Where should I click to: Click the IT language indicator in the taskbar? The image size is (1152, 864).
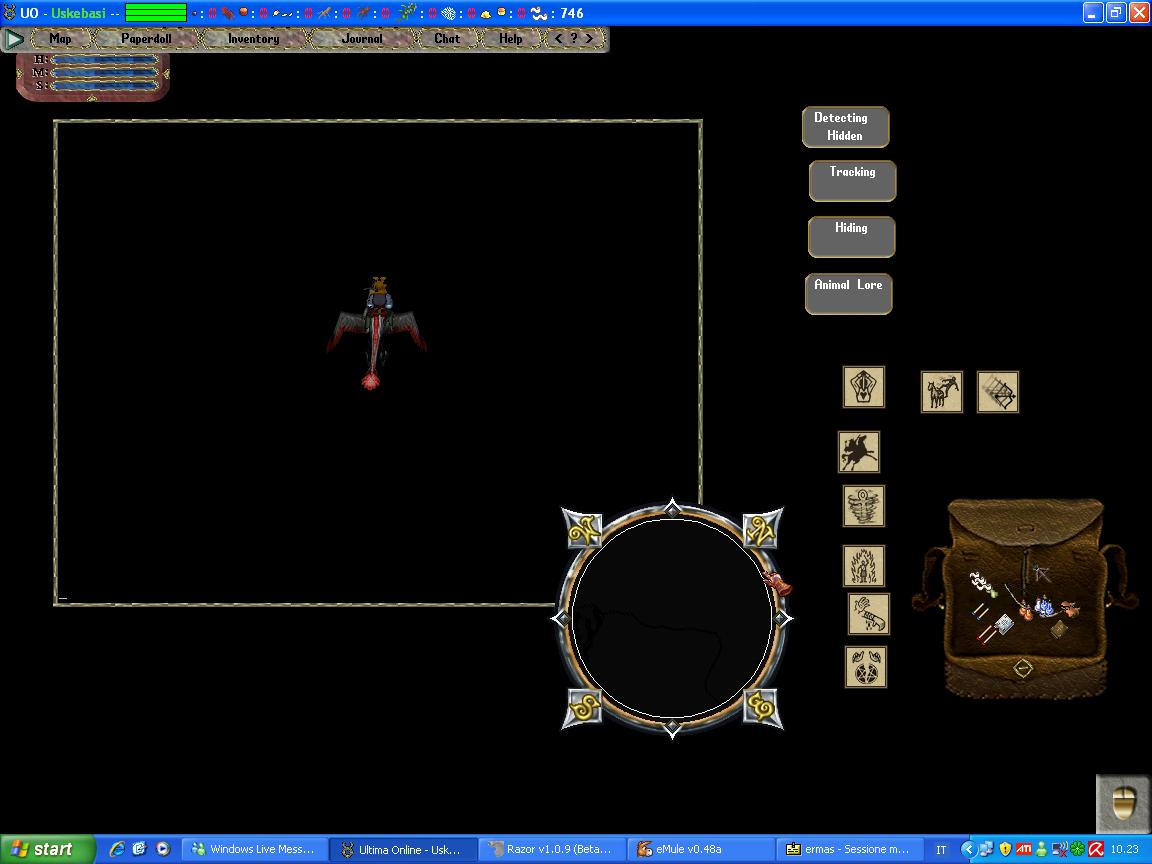click(x=941, y=850)
